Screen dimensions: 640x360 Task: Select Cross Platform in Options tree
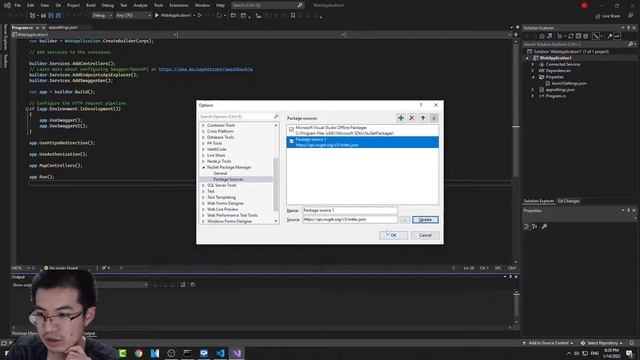[220, 131]
